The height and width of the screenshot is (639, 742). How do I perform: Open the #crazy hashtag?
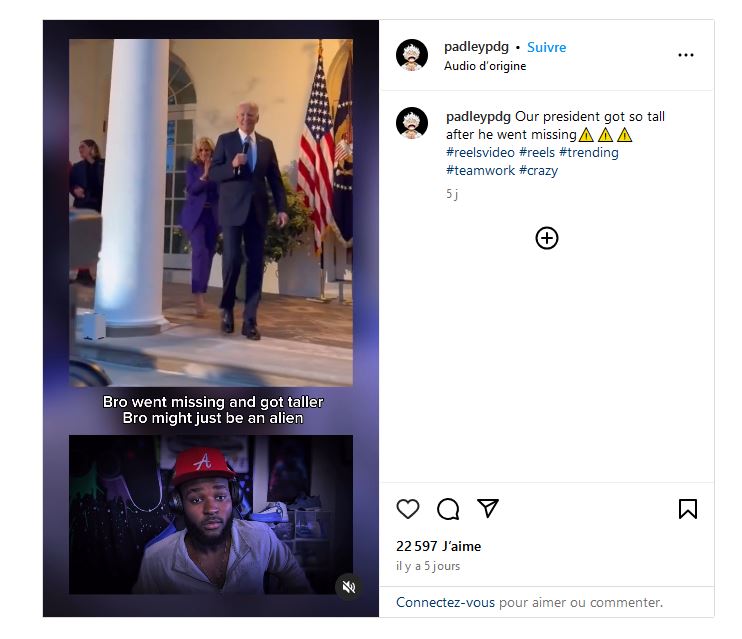539,171
